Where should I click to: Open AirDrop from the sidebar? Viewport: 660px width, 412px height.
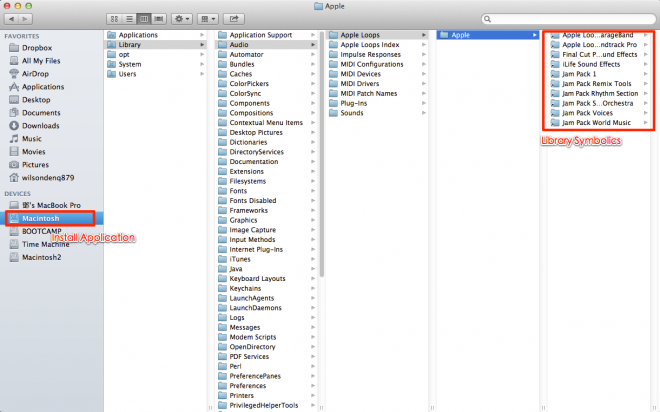tap(37, 73)
